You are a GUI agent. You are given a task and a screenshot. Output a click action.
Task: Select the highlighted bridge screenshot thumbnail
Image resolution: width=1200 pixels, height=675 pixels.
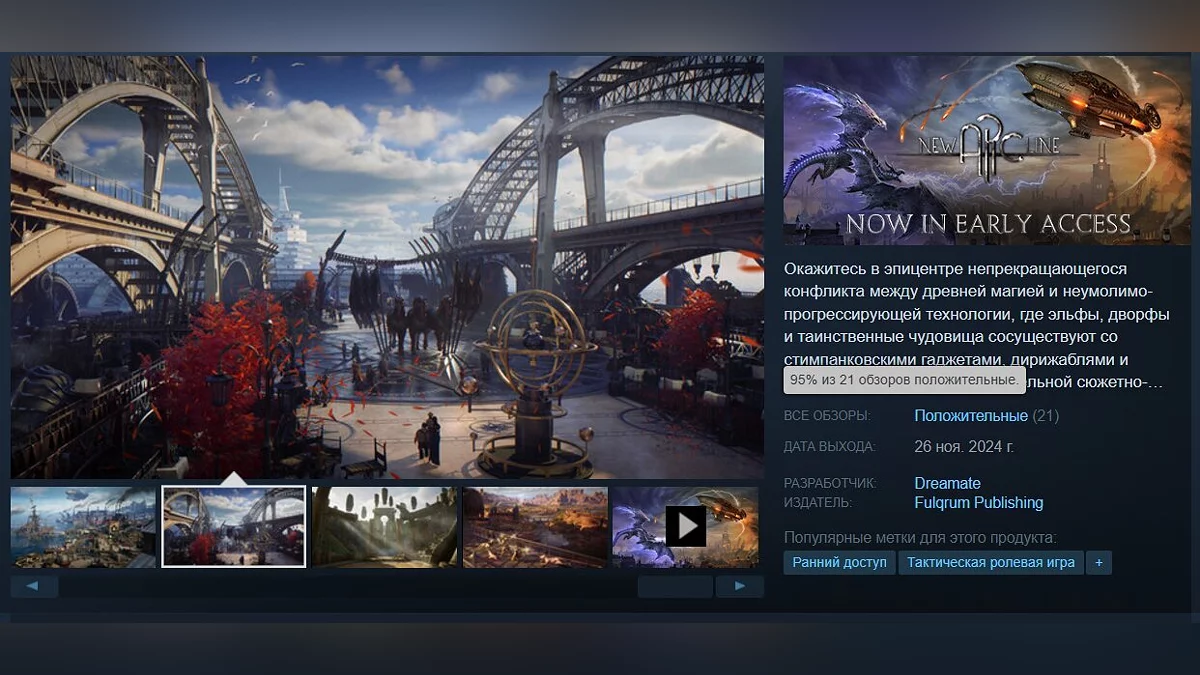[234, 527]
